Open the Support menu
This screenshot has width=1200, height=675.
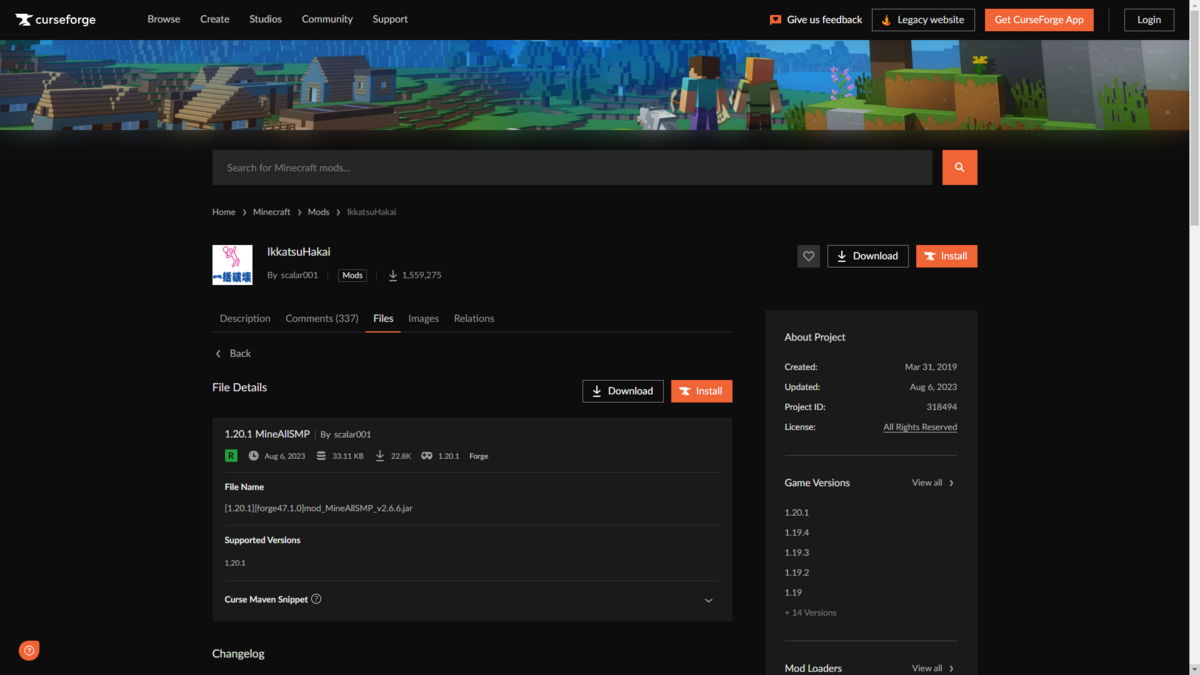point(390,19)
